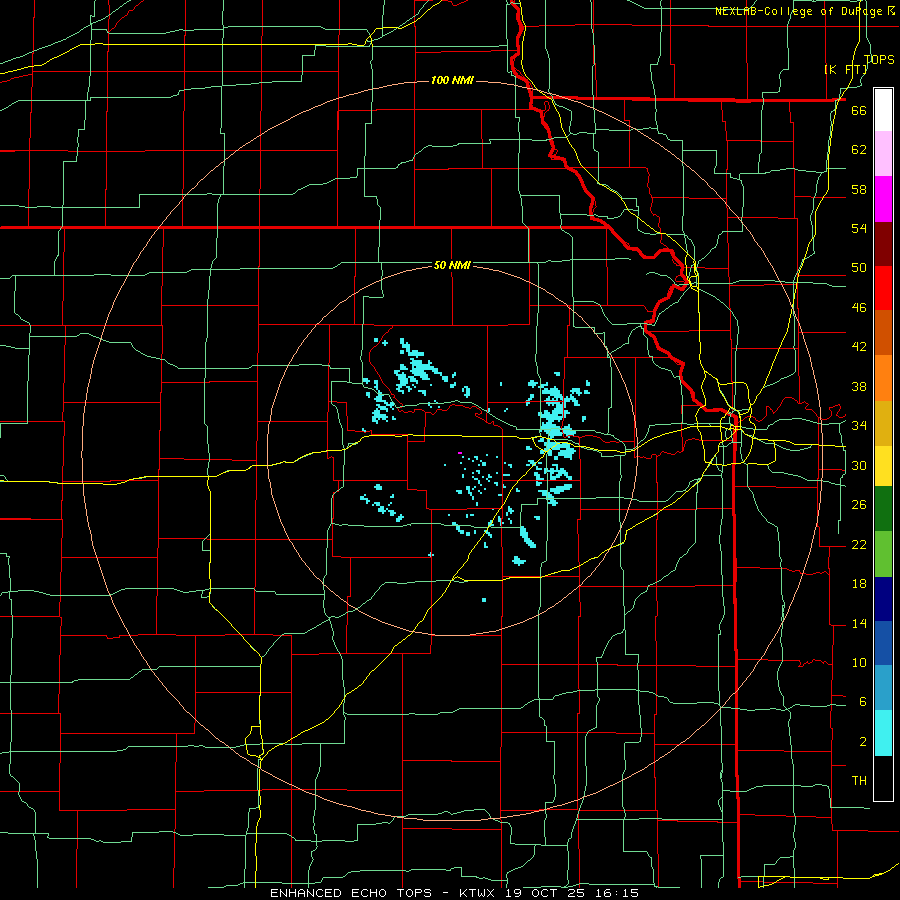Click the "ENHANCED ECHO TOPS" product caption
Image resolution: width=900 pixels, height=900 pixels.
(351, 893)
